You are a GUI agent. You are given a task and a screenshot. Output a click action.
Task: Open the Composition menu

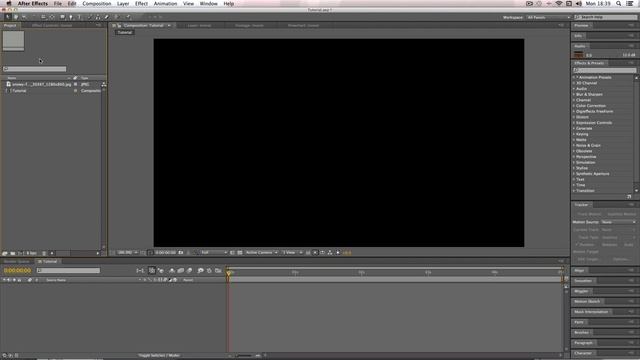coord(97,3)
